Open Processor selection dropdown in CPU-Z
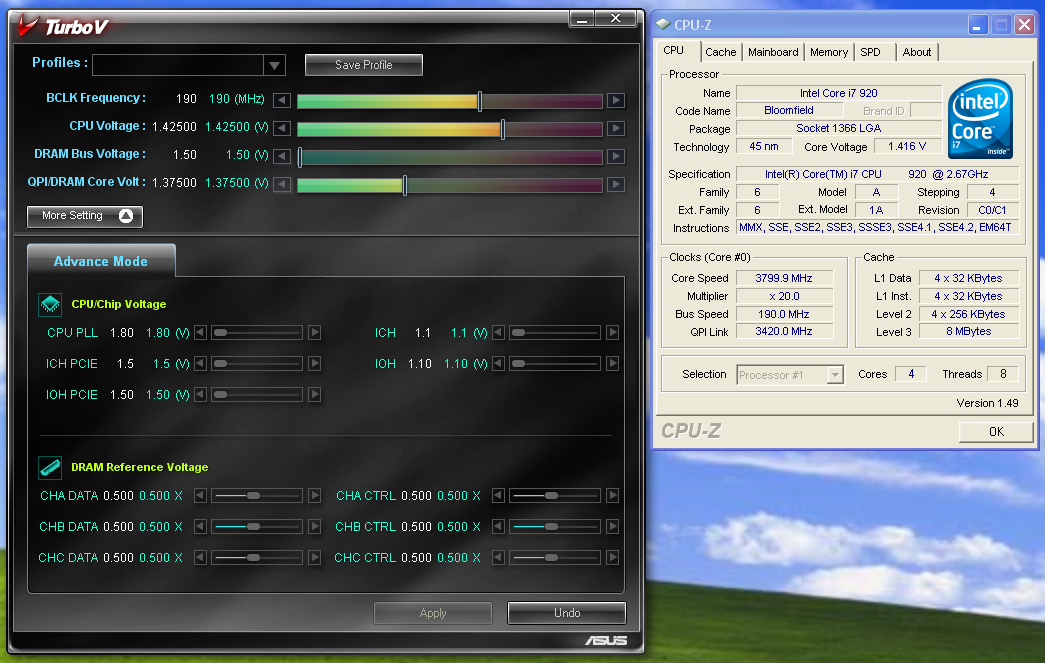The image size is (1045, 663). click(835, 375)
